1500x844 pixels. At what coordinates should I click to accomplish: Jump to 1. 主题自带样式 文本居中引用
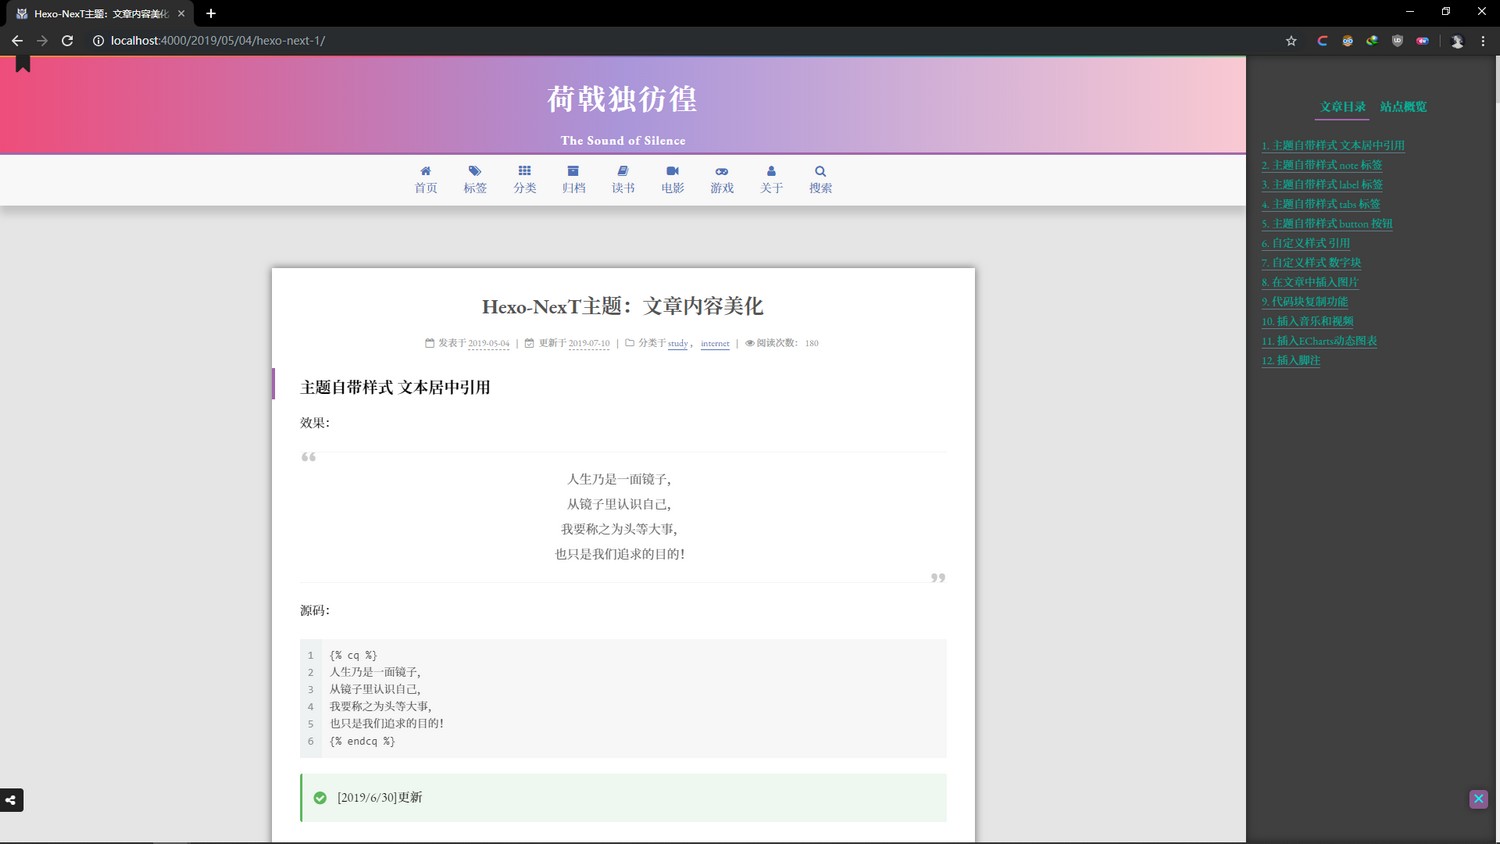tap(1333, 146)
